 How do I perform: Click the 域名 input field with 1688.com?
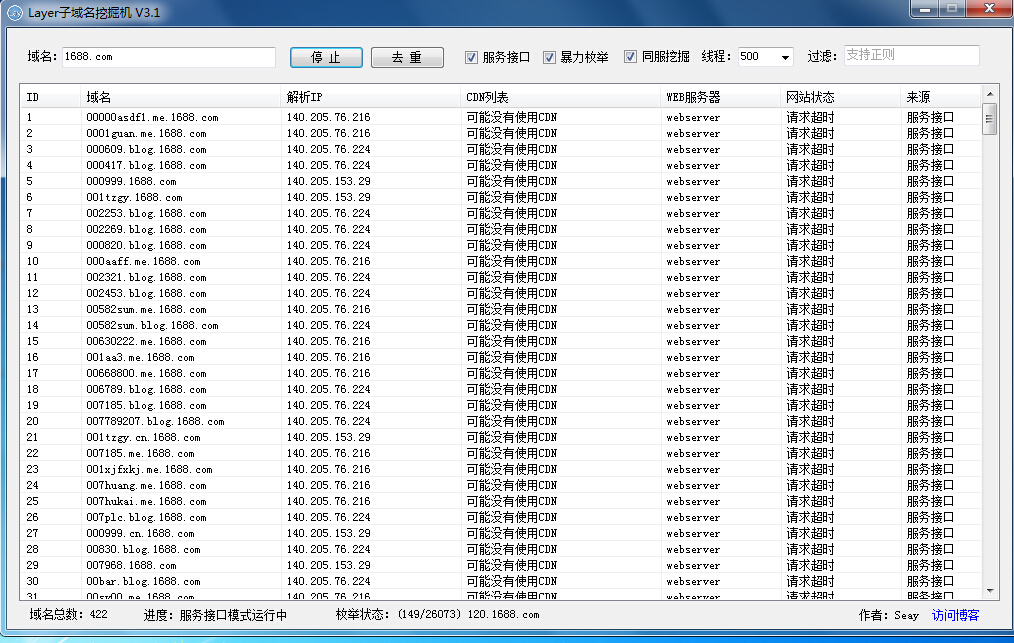169,57
